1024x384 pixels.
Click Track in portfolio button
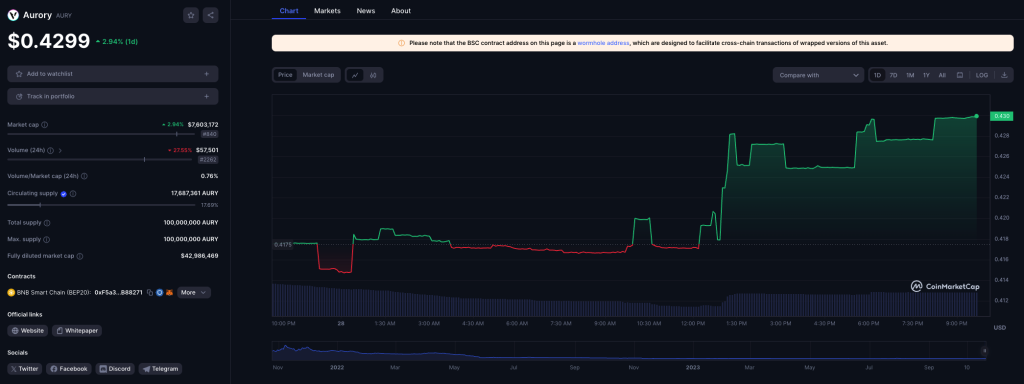tap(112, 96)
